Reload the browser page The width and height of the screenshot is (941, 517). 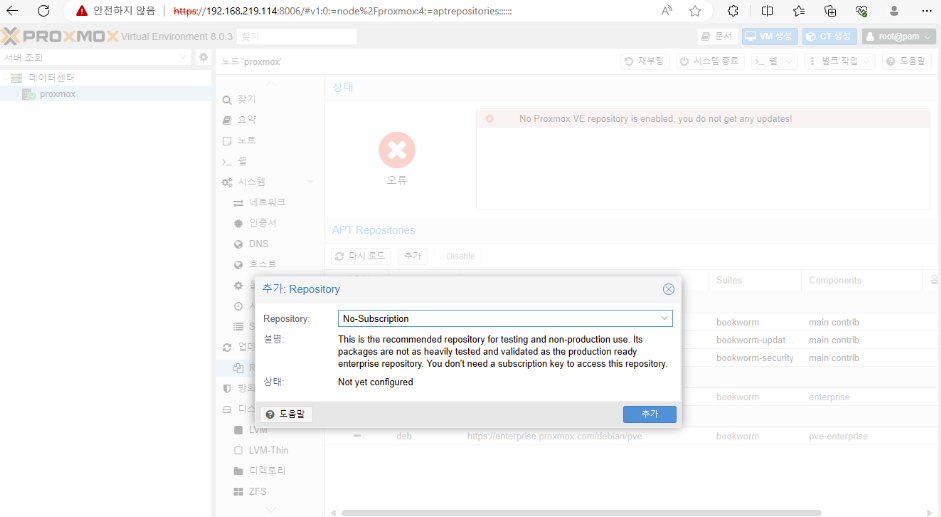43,11
